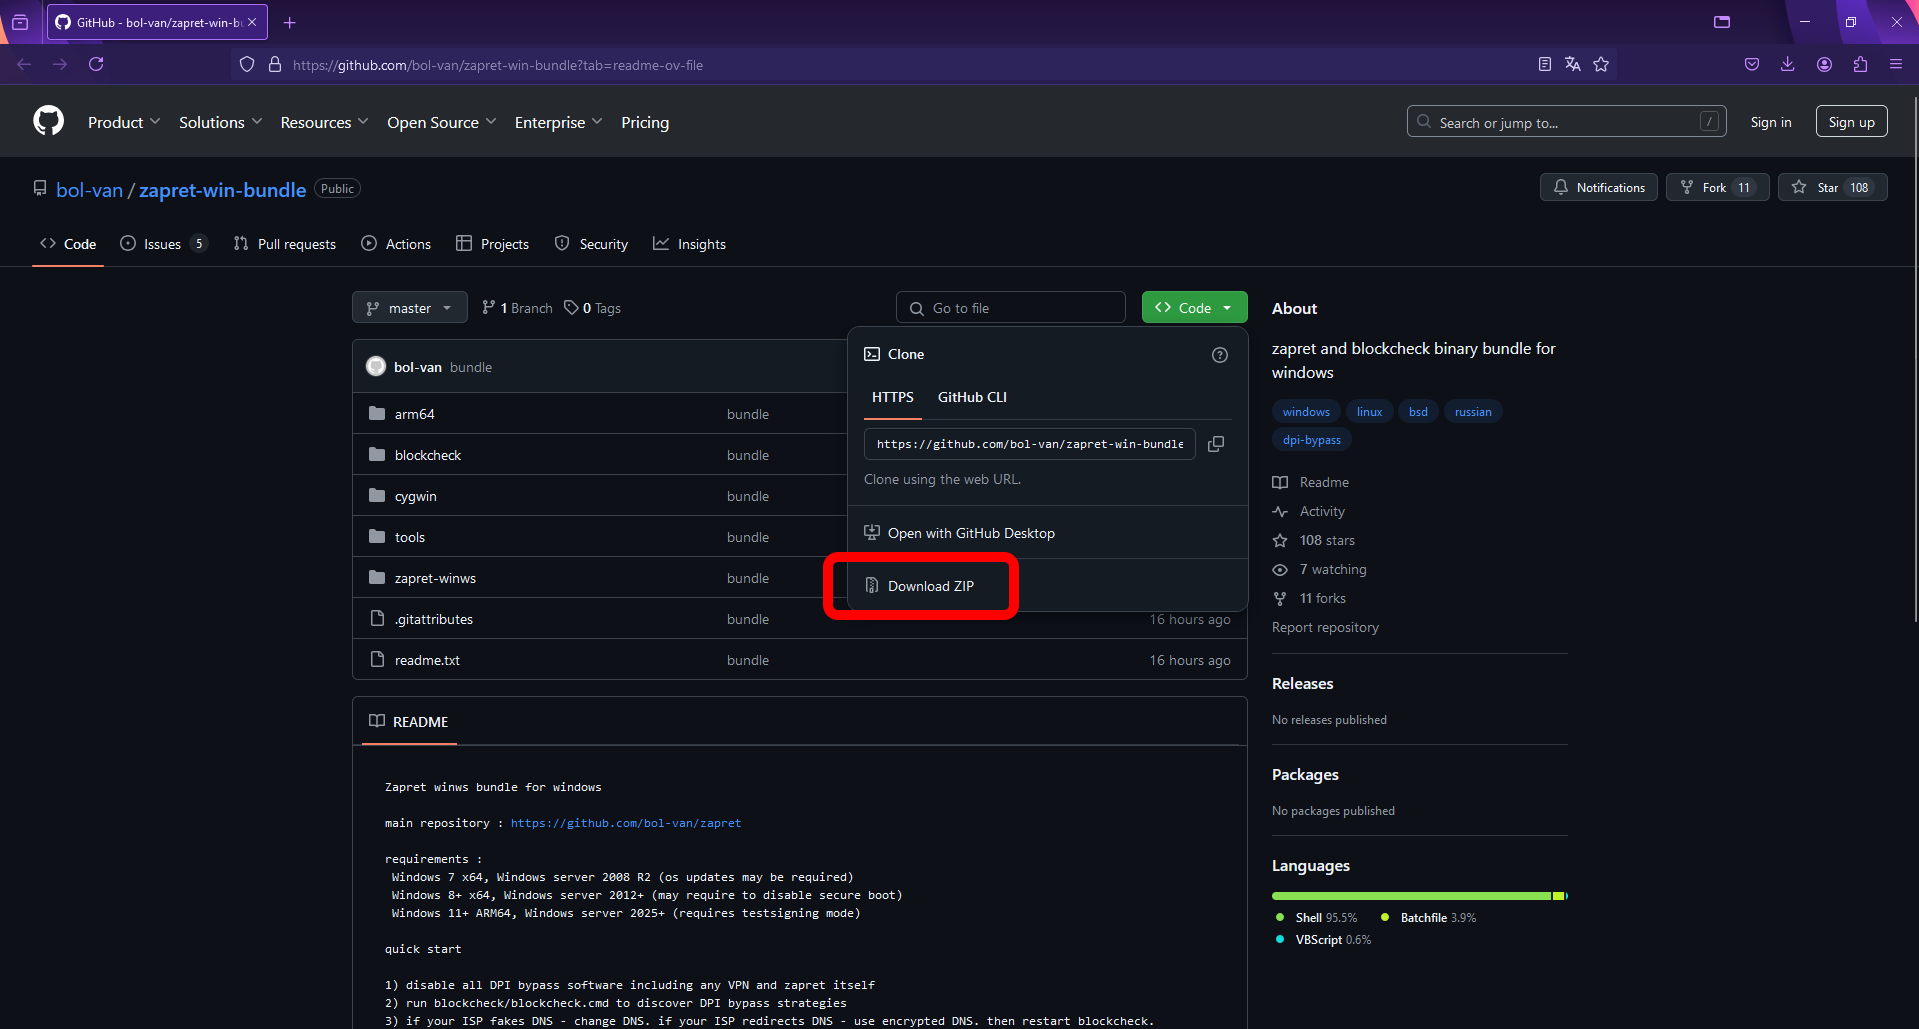Click the site lock icon in URL bar

[x=275, y=64]
